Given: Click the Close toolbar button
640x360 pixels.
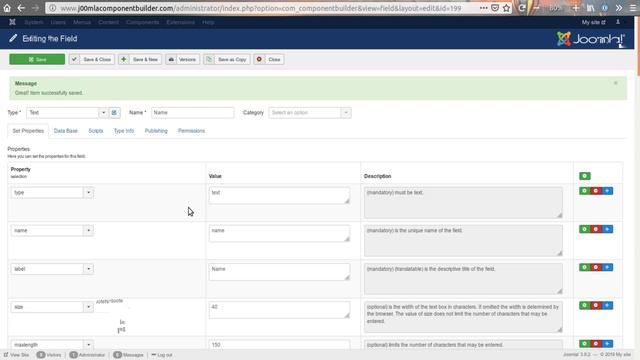Looking at the screenshot, I should [x=269, y=59].
